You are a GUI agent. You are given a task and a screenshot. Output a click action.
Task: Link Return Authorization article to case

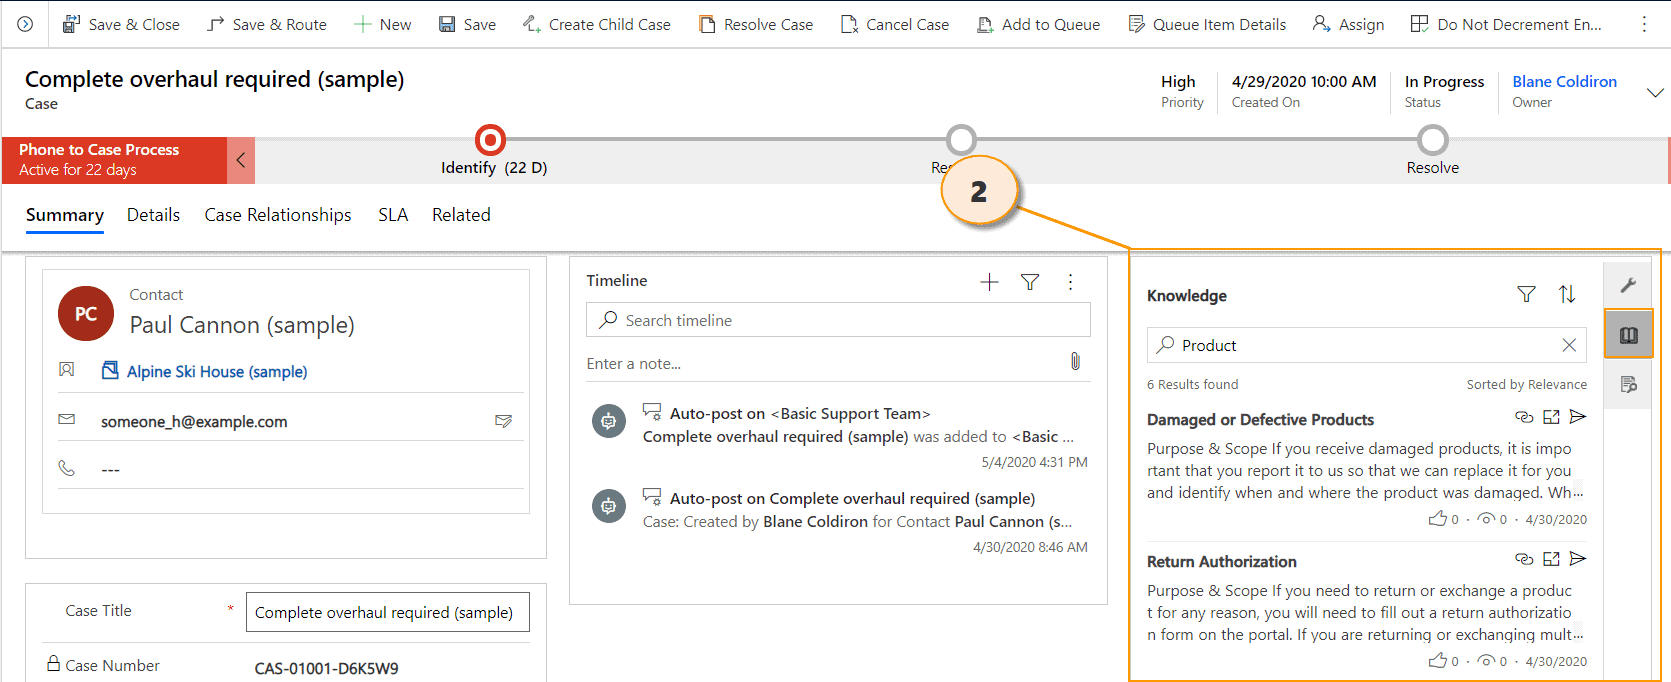(1524, 559)
